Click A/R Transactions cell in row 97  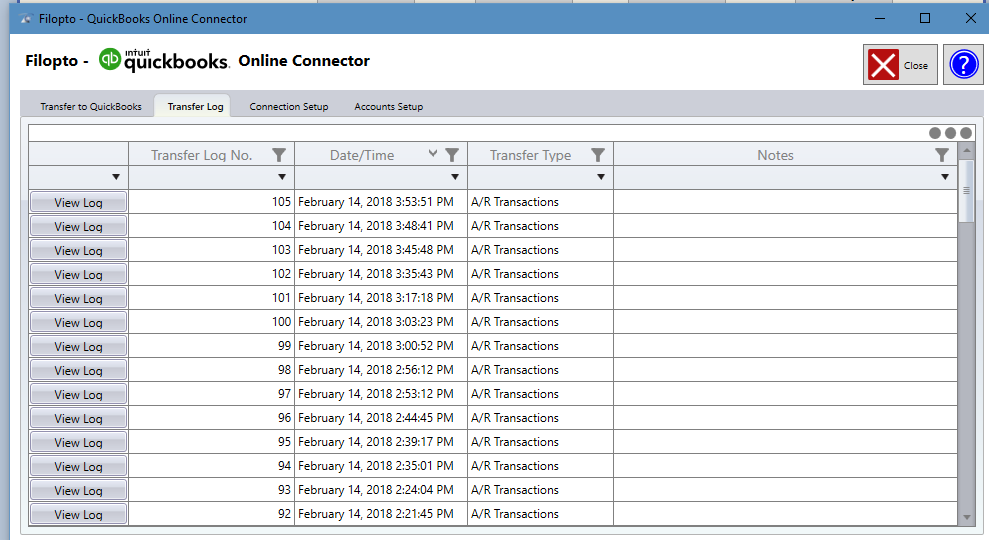pos(540,394)
